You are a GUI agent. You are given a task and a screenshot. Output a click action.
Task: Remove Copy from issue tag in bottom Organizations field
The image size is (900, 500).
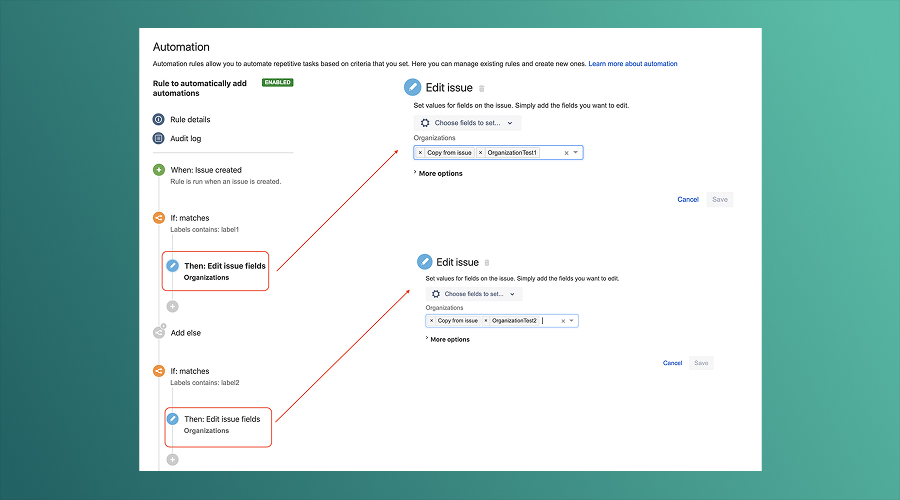point(432,321)
